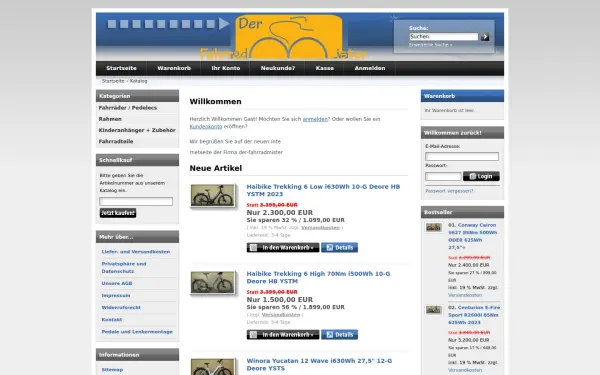Open the Fahrradteile category

tap(116, 141)
